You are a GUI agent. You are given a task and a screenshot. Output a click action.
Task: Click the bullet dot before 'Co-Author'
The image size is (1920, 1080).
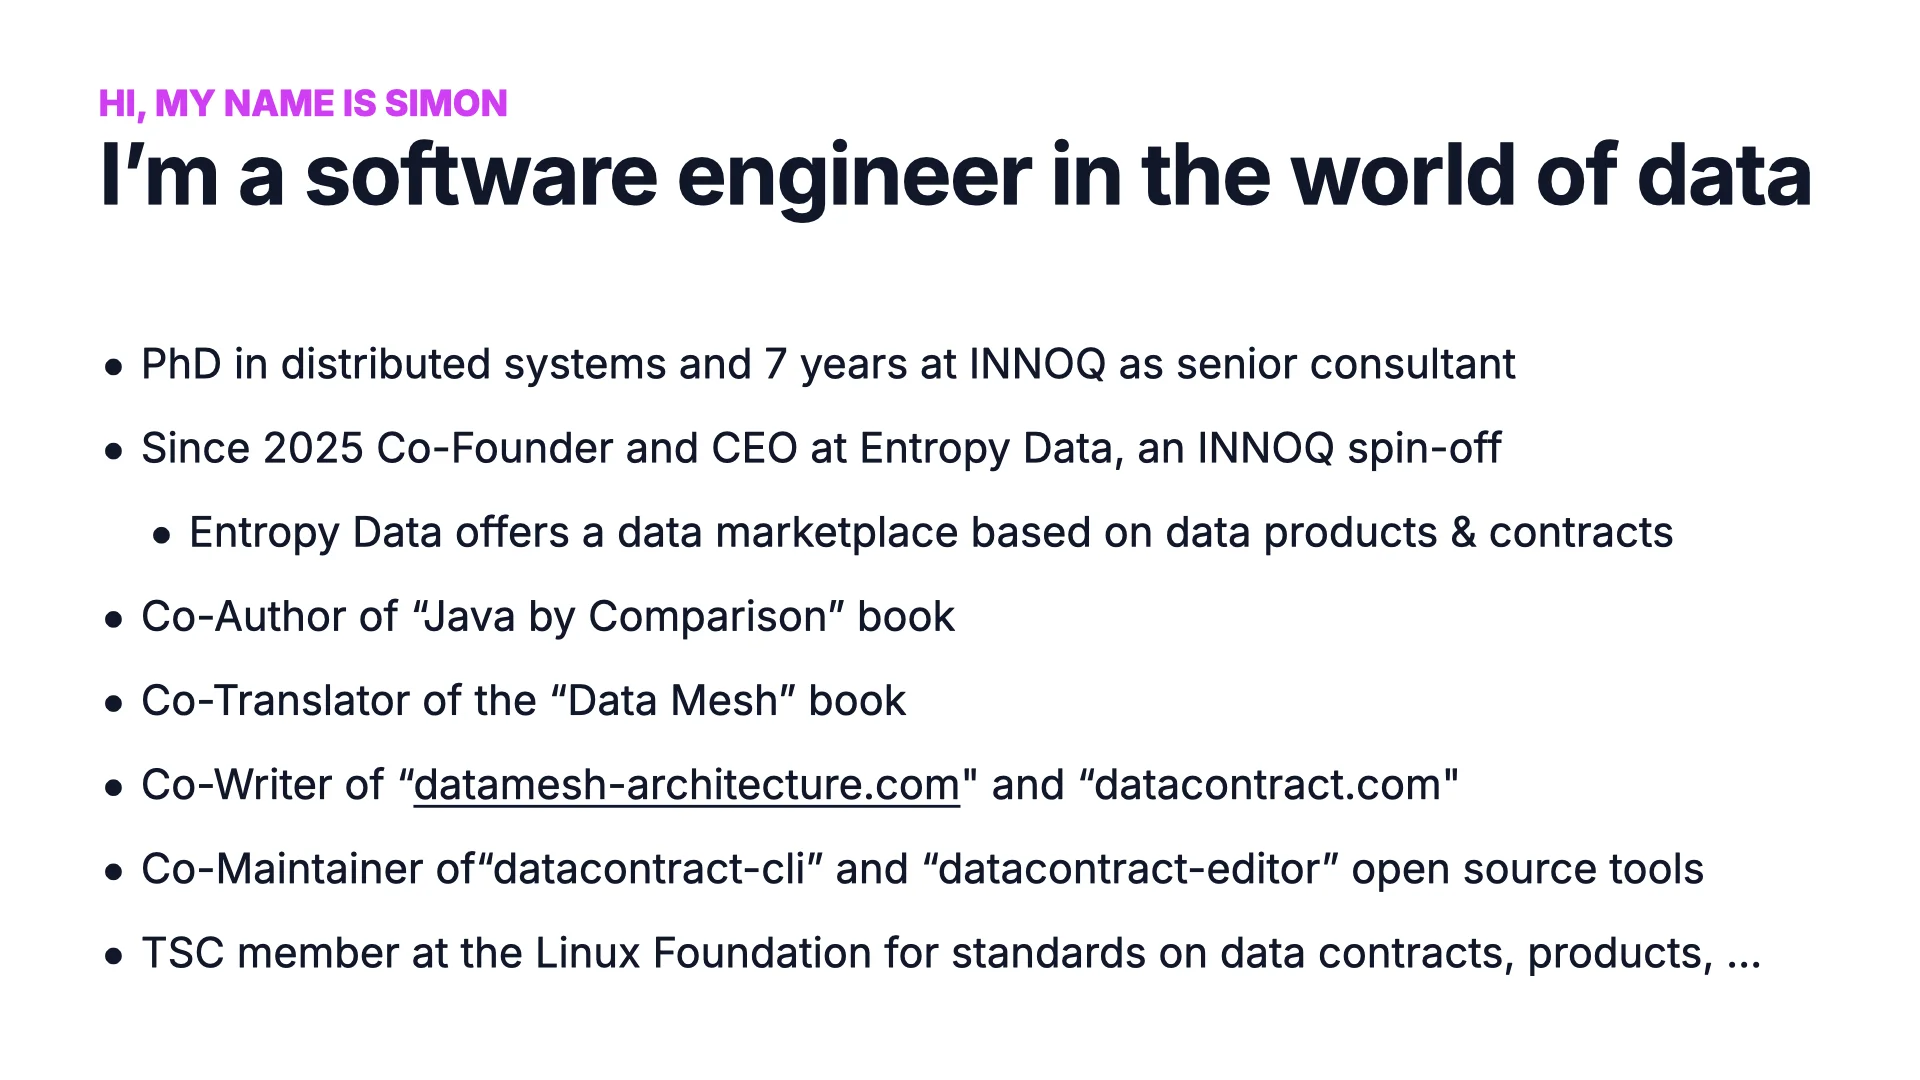[114, 620]
